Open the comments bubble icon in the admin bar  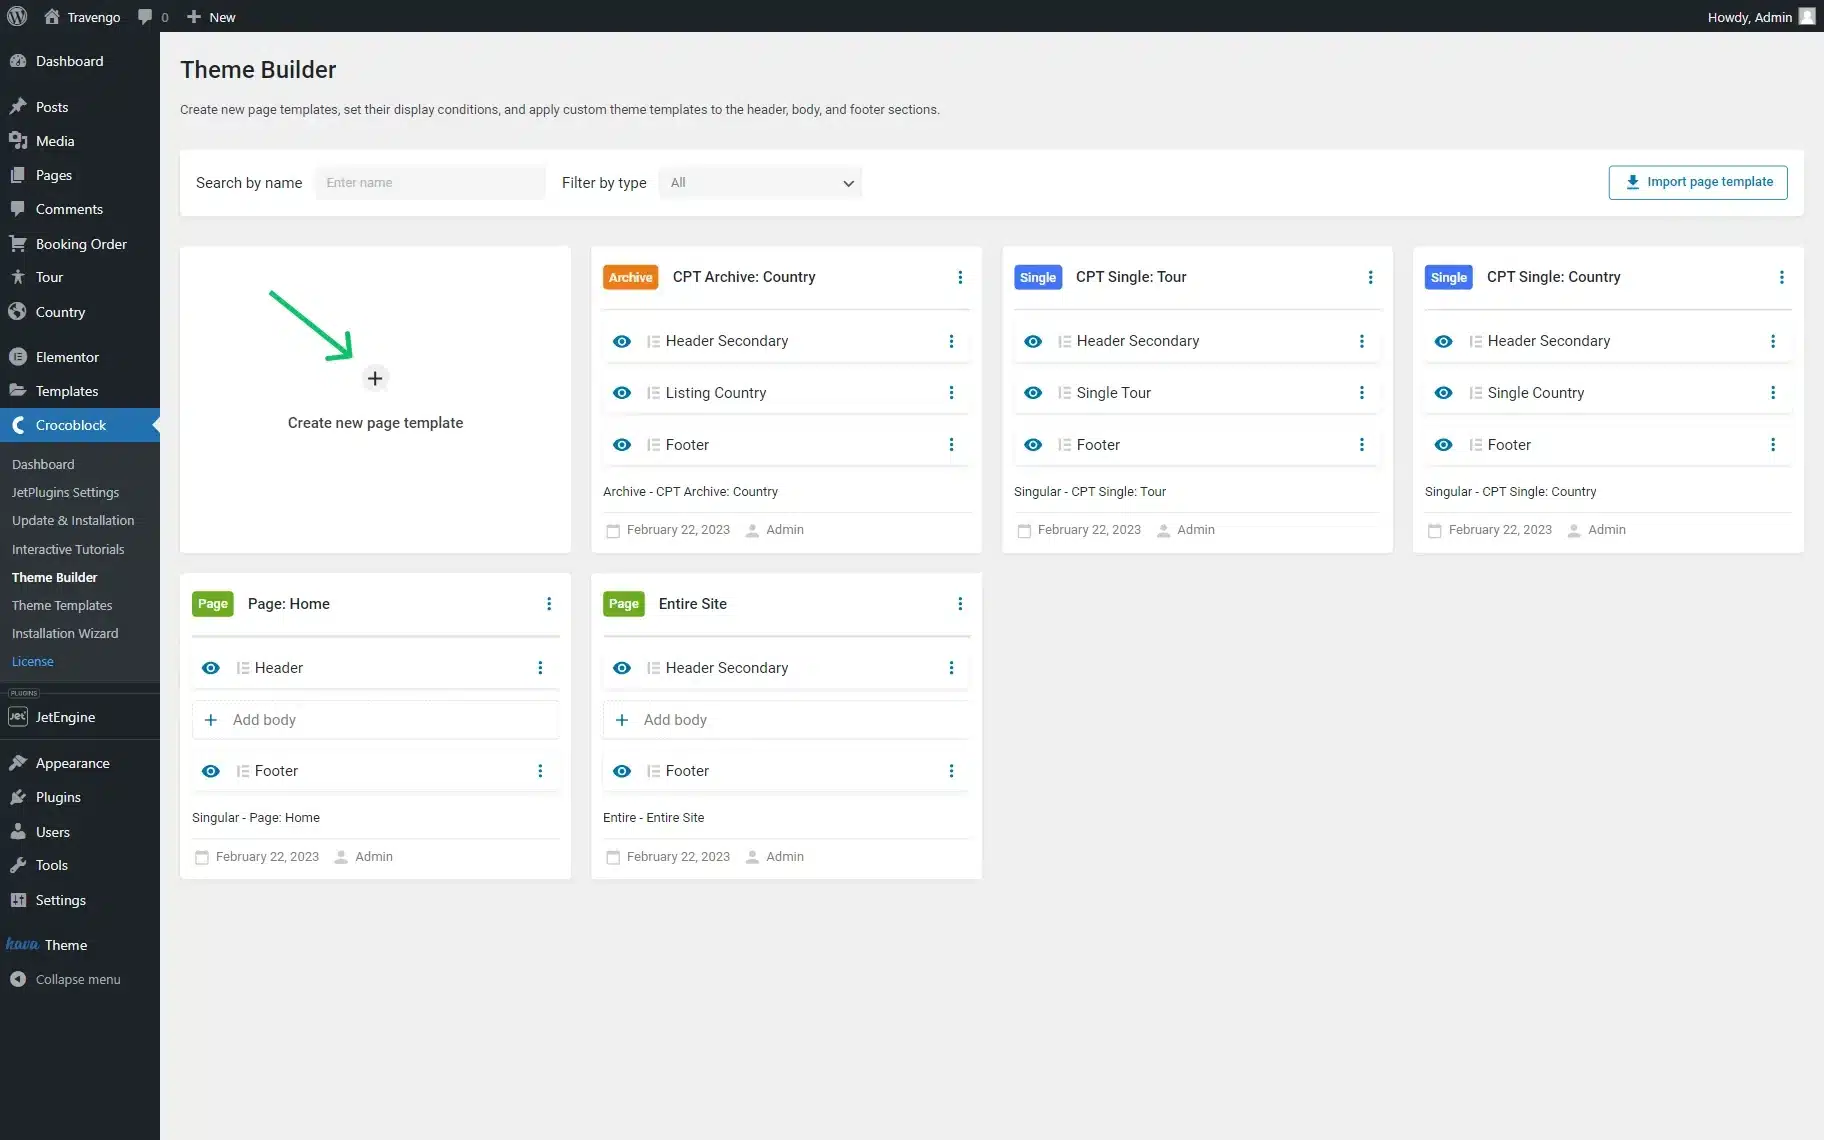(x=146, y=17)
